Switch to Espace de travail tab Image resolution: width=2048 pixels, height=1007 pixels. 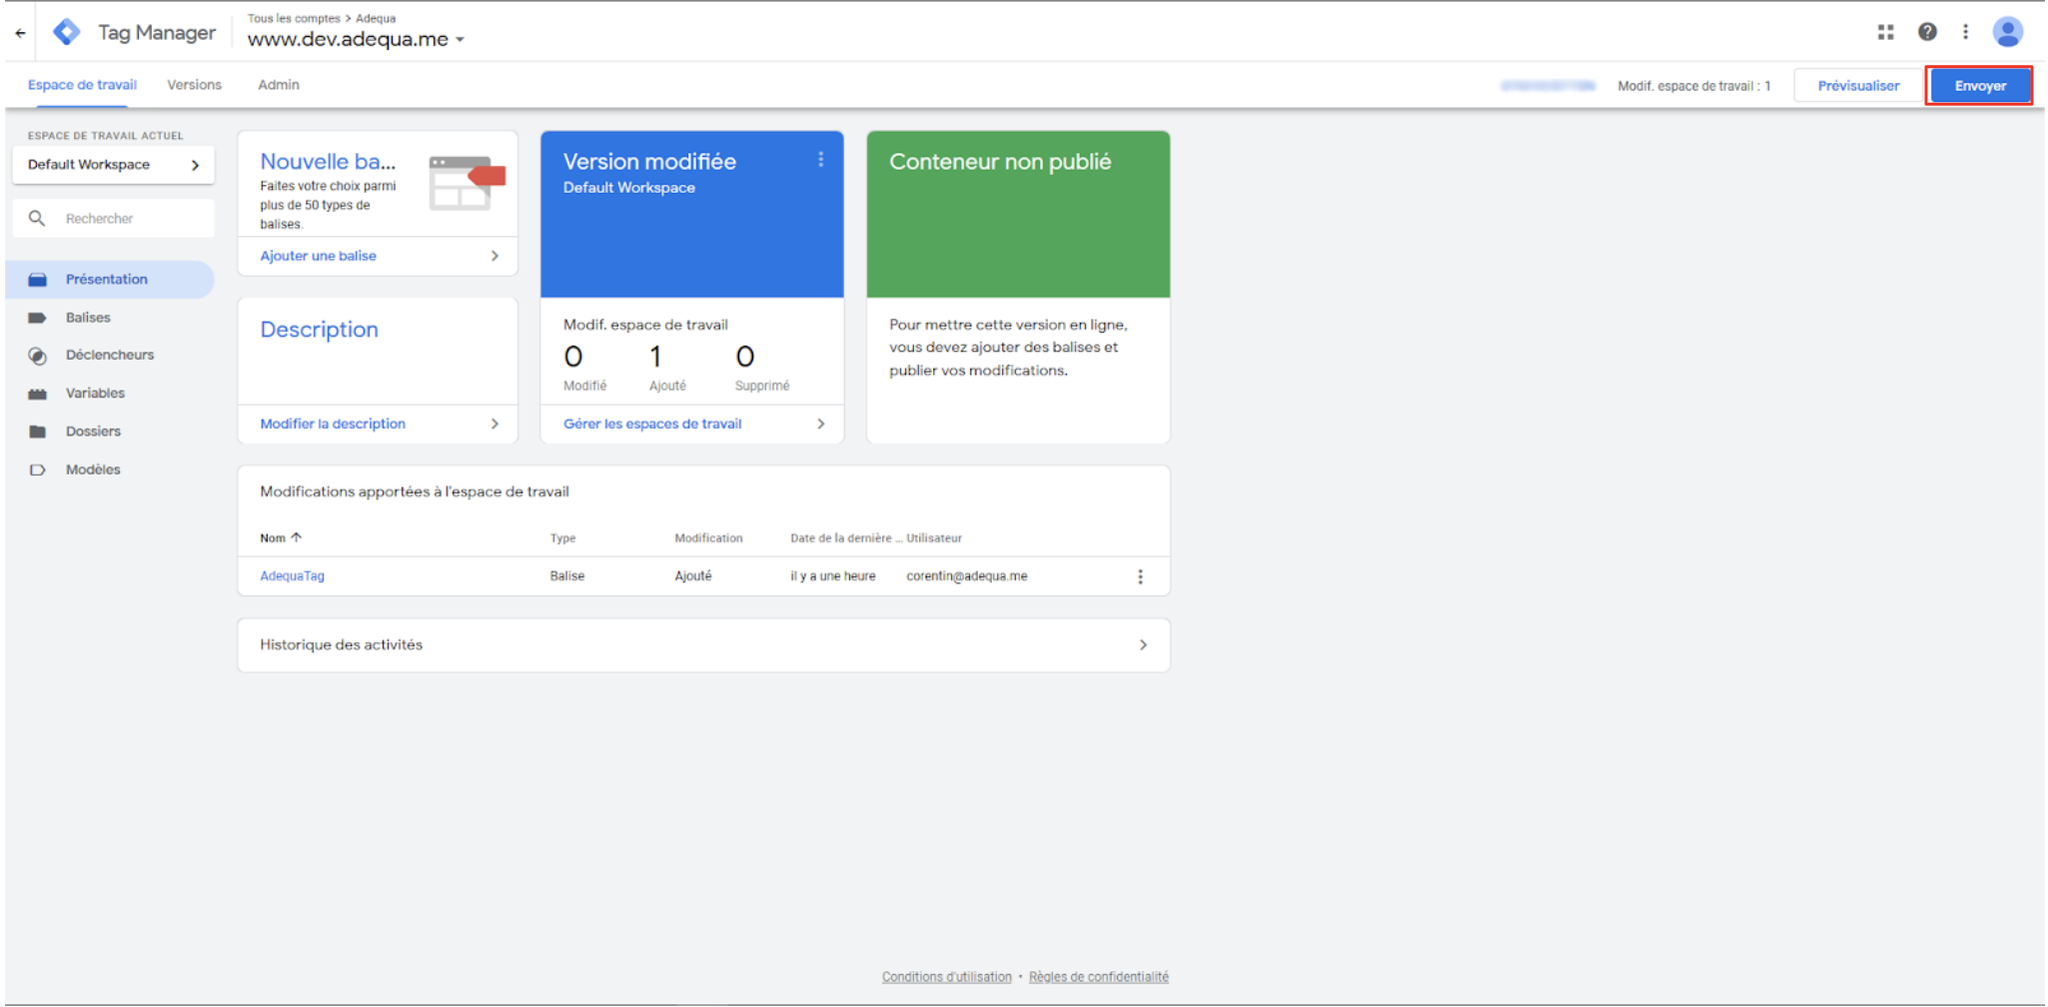(82, 85)
